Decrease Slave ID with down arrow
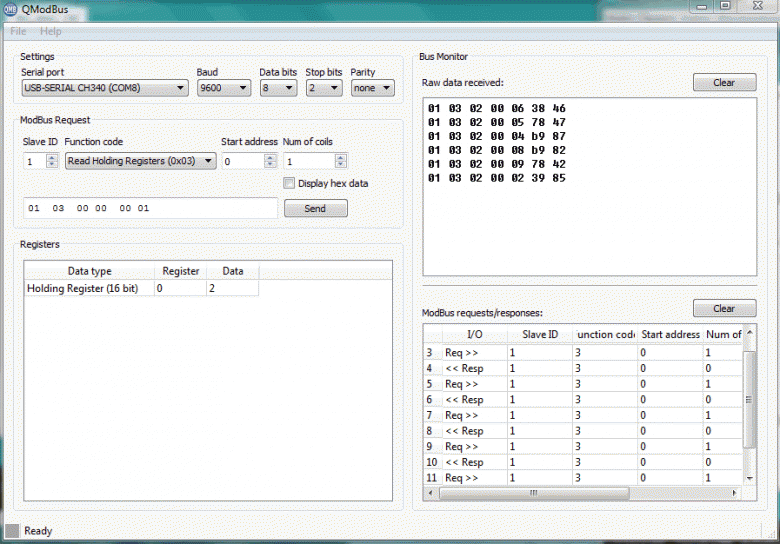The image size is (780, 544). click(52, 165)
